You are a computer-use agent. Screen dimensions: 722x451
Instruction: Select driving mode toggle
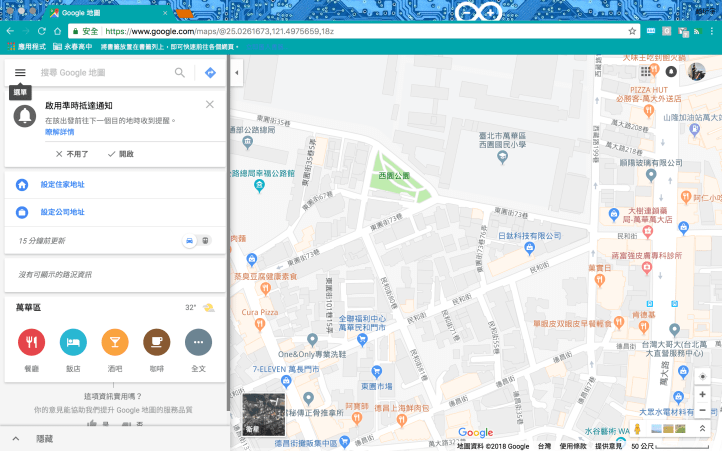pos(189,240)
